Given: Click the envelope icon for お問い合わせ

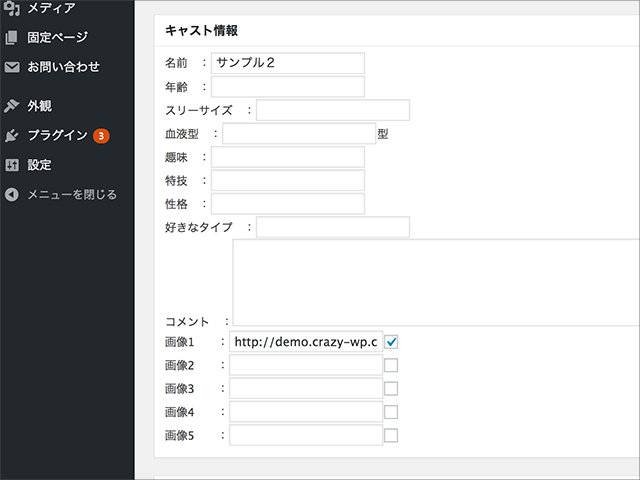Looking at the screenshot, I should [12, 68].
